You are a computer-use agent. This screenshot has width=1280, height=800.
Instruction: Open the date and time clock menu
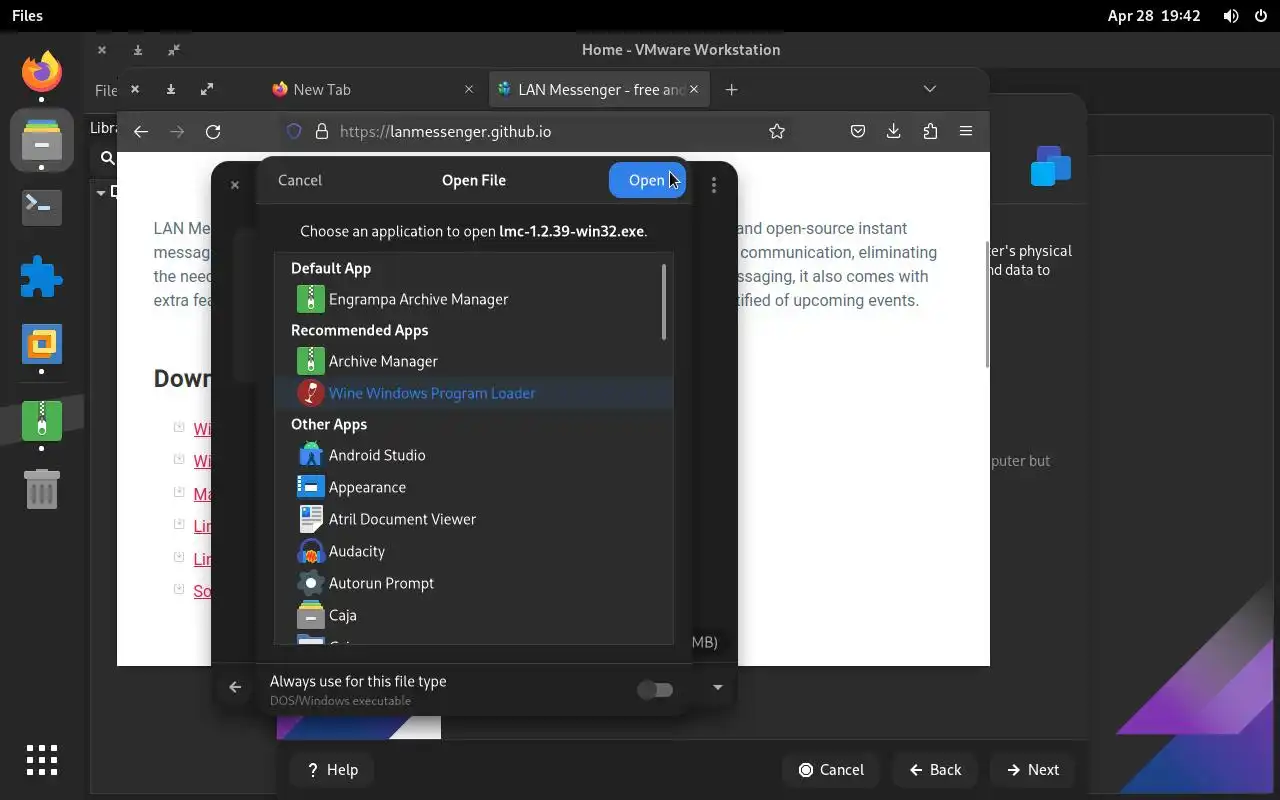pos(1154,16)
